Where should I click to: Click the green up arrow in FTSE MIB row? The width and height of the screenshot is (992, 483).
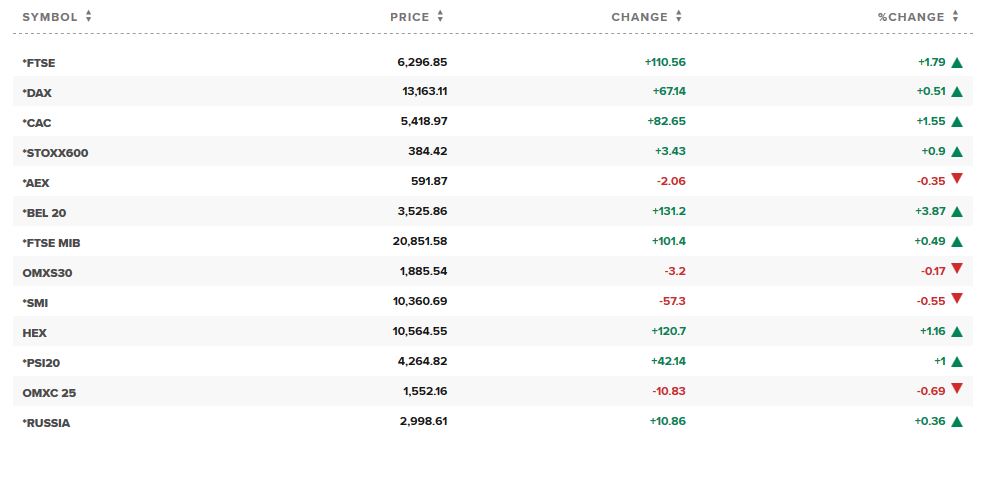tap(957, 241)
